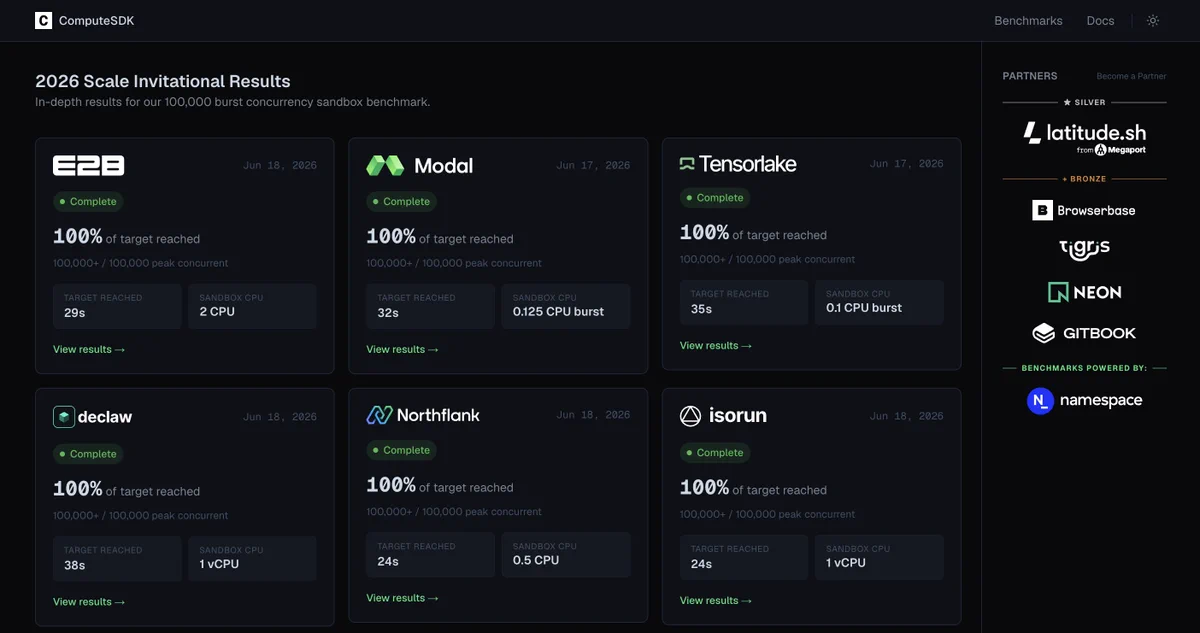This screenshot has height=633, width=1200.
Task: Click the Jun 18, 2026 date on isorun card
Action: coord(906,416)
